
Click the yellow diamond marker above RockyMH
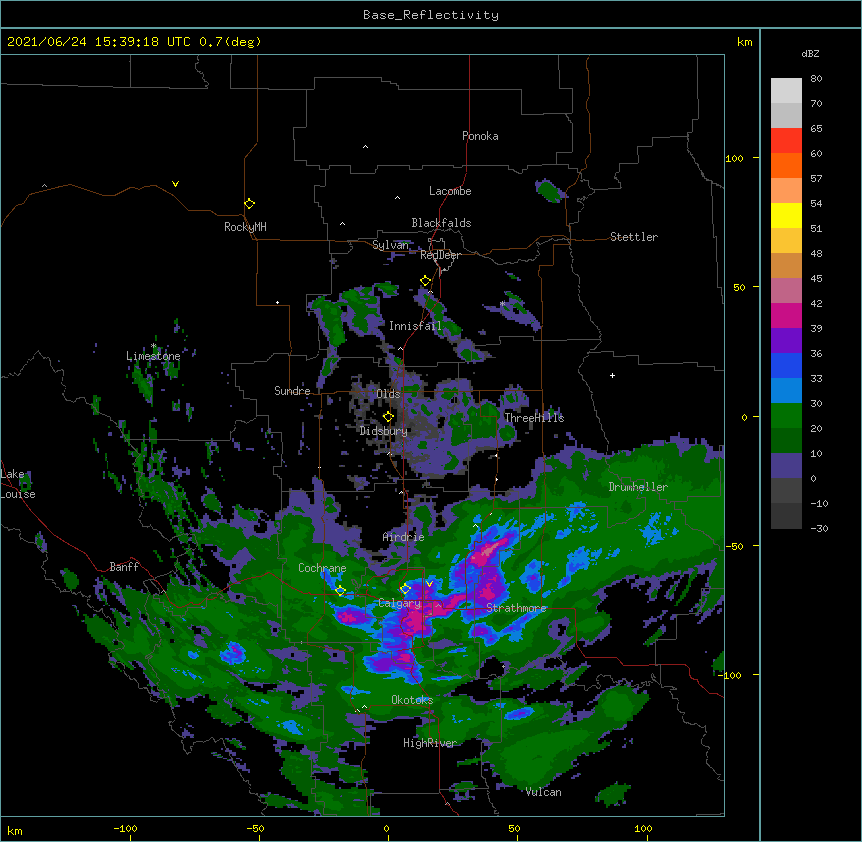point(249,203)
